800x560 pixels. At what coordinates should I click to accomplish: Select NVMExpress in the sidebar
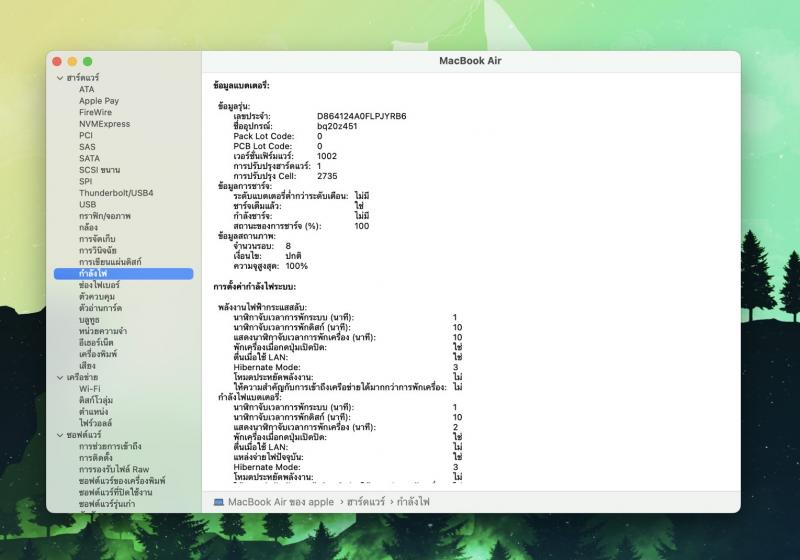(105, 124)
